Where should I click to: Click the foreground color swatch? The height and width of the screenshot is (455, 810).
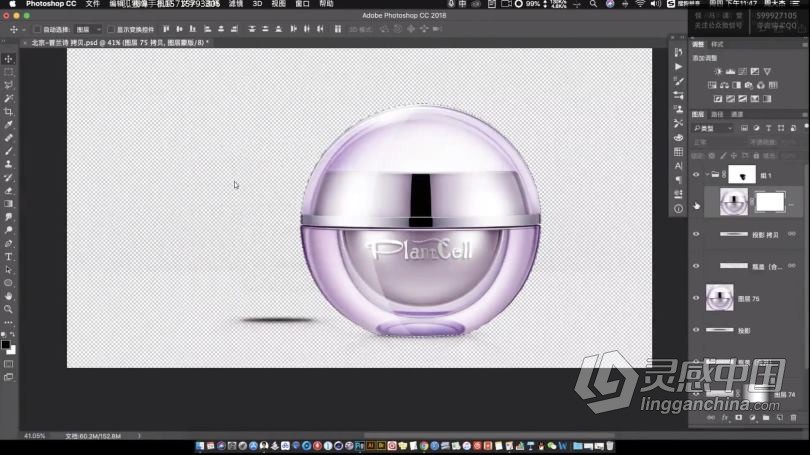(x=6, y=345)
